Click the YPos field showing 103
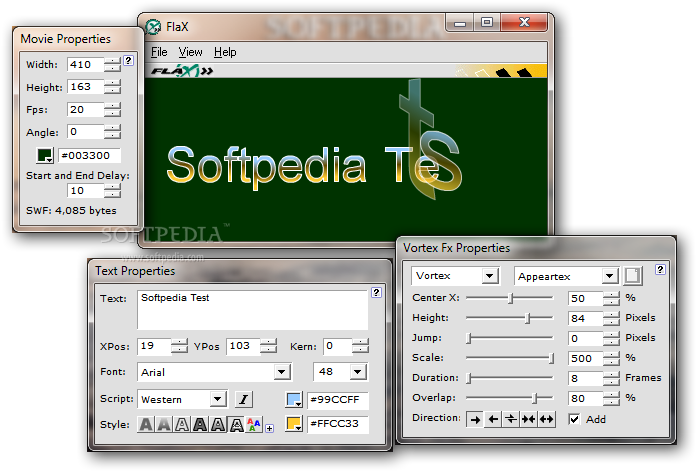The width and height of the screenshot is (697, 472). pyautogui.click(x=243, y=346)
